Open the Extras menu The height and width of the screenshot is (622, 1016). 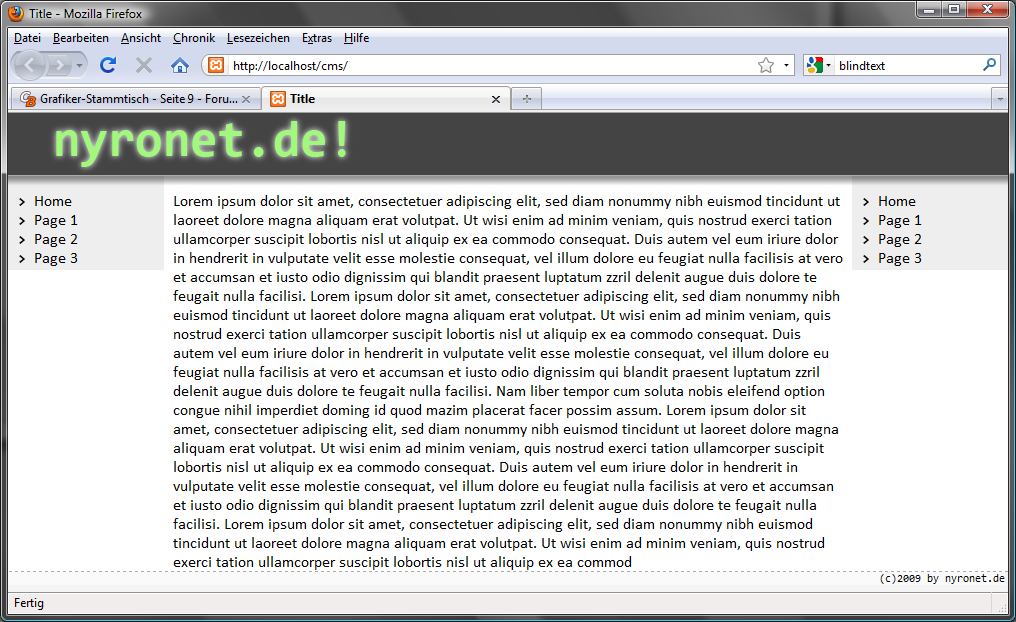coord(316,38)
